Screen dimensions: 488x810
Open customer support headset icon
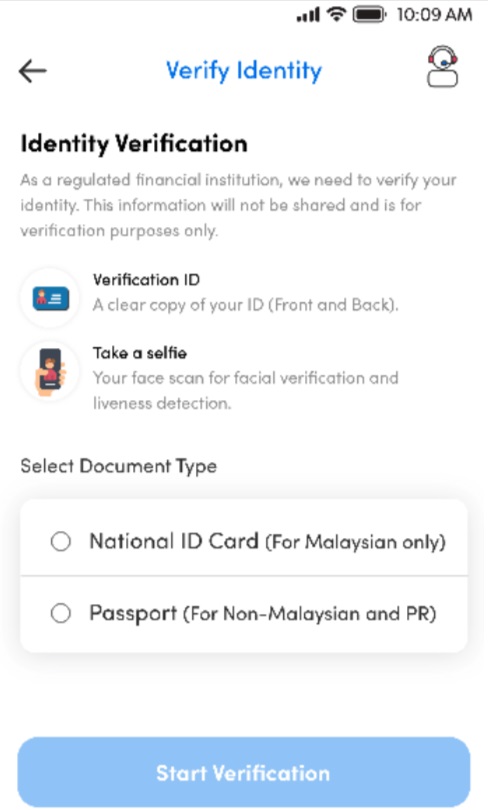tap(443, 67)
